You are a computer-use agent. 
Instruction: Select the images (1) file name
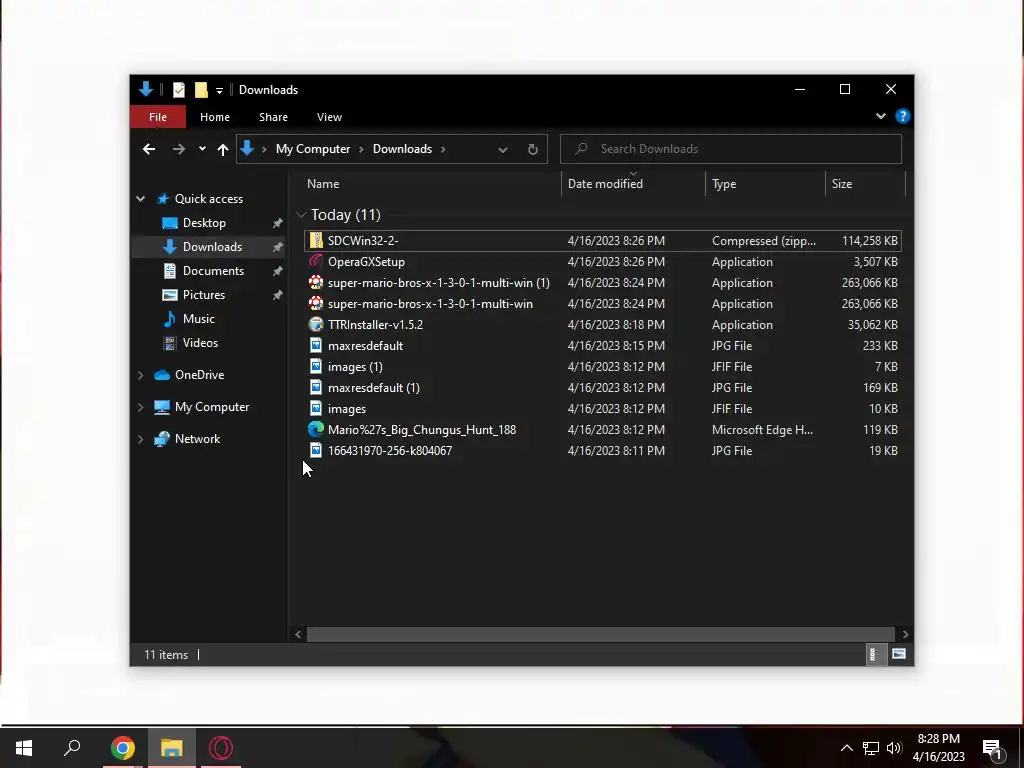355,366
